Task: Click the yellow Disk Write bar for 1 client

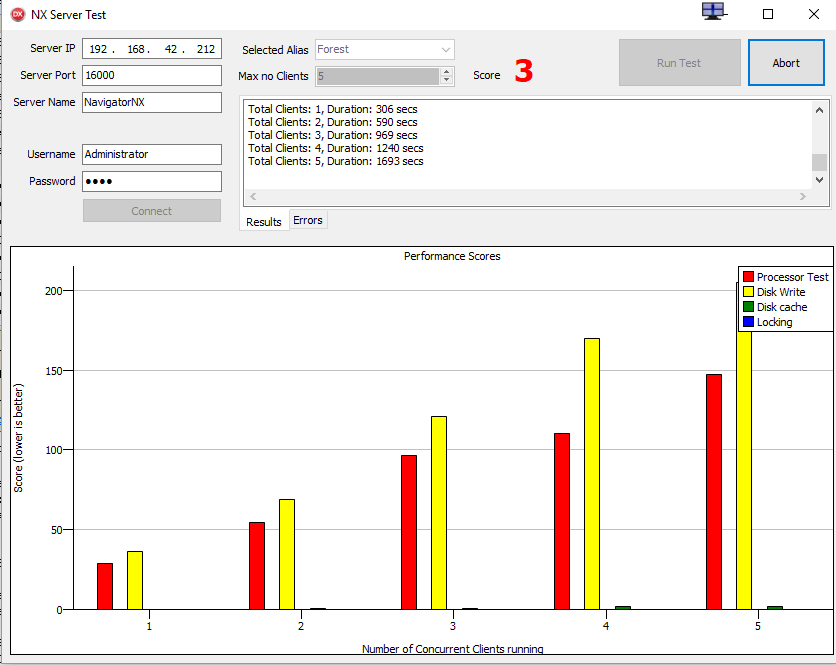Action: click(135, 580)
